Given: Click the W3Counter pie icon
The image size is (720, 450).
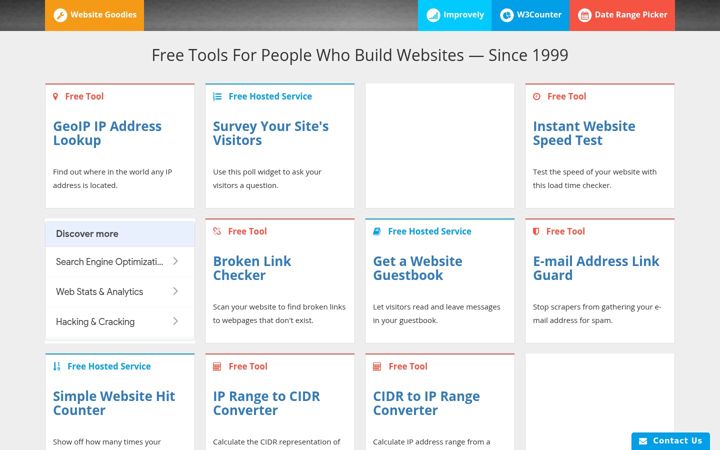Looking at the screenshot, I should pos(506,15).
